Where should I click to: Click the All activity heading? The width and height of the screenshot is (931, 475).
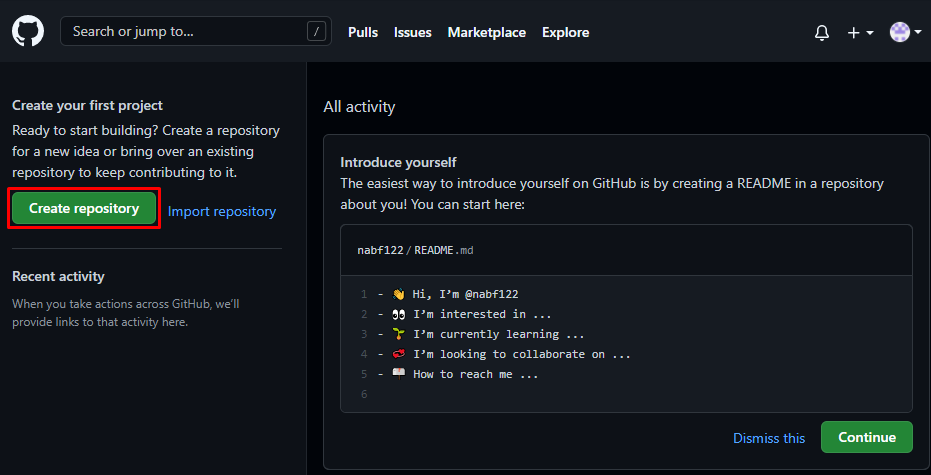[359, 107]
